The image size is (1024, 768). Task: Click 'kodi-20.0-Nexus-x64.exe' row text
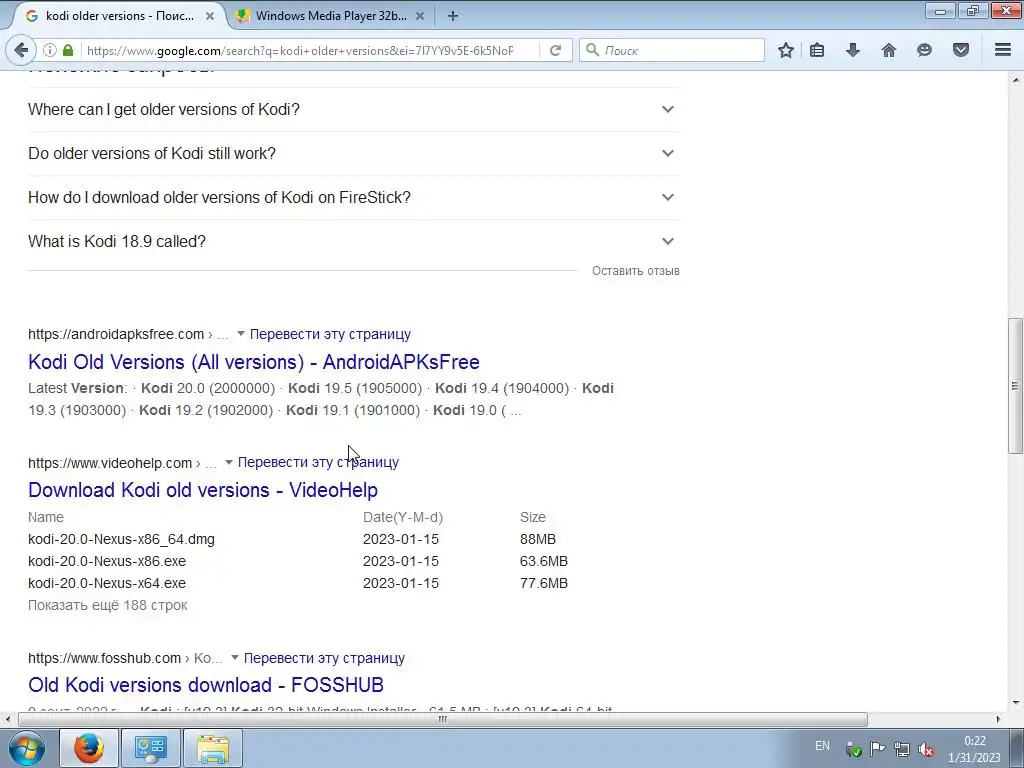tap(107, 583)
